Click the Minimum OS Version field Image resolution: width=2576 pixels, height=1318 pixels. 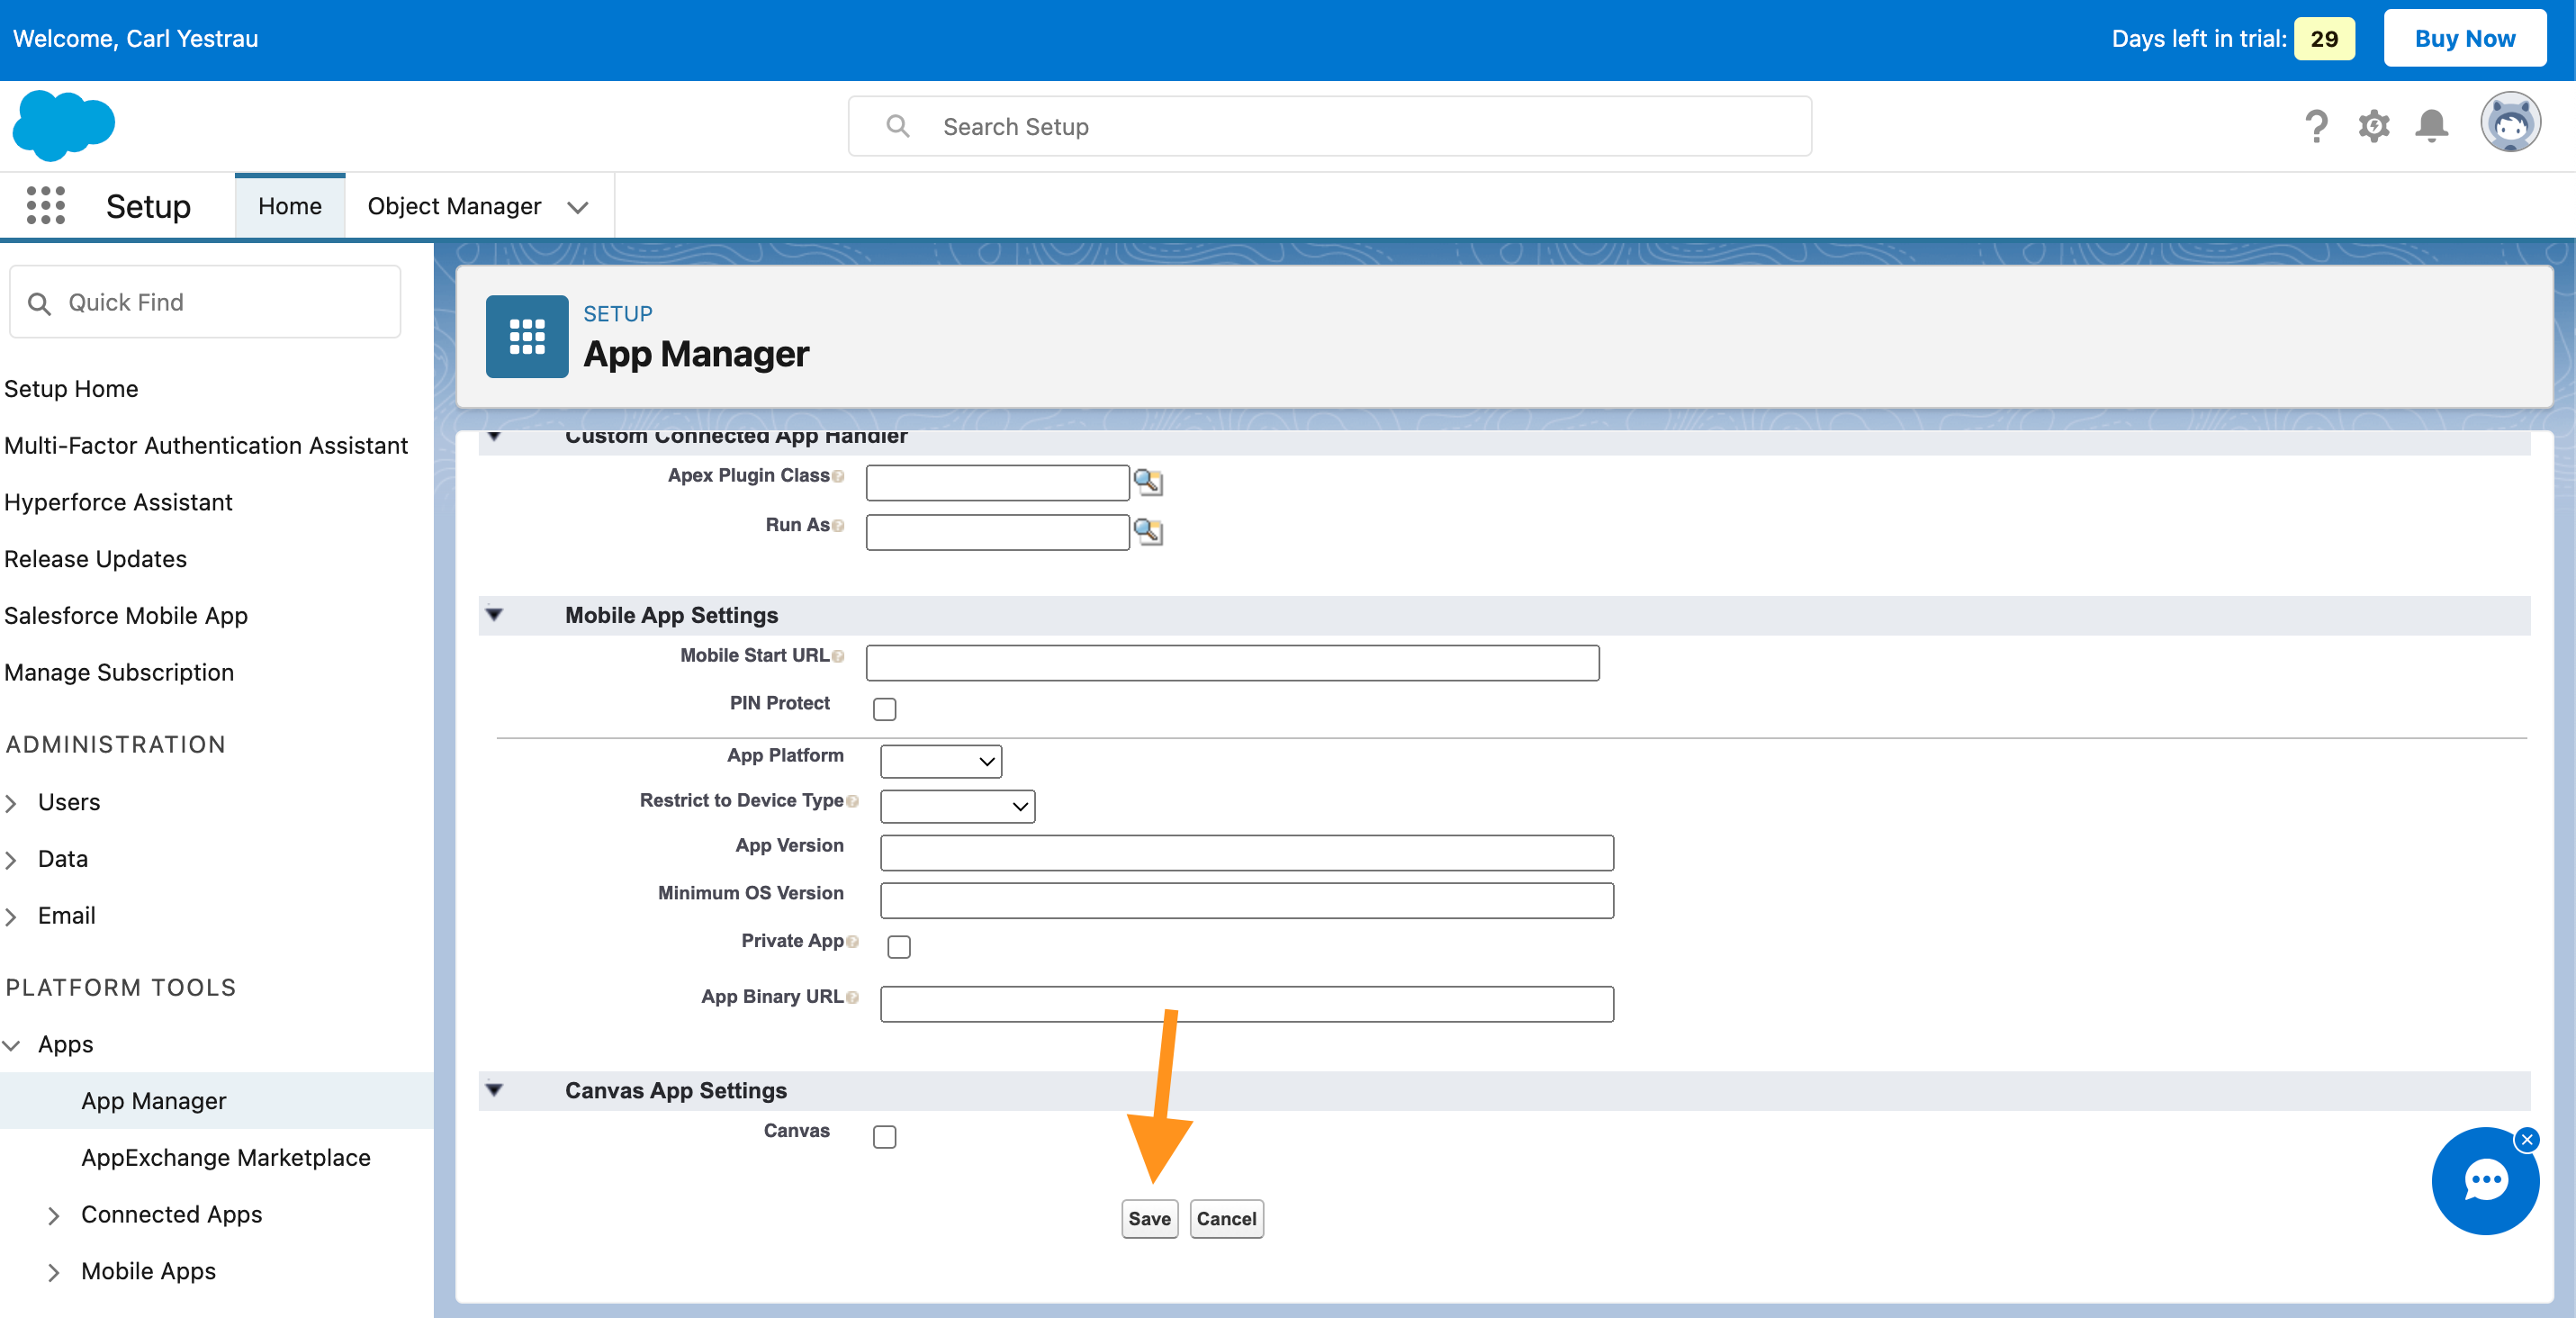(1246, 900)
